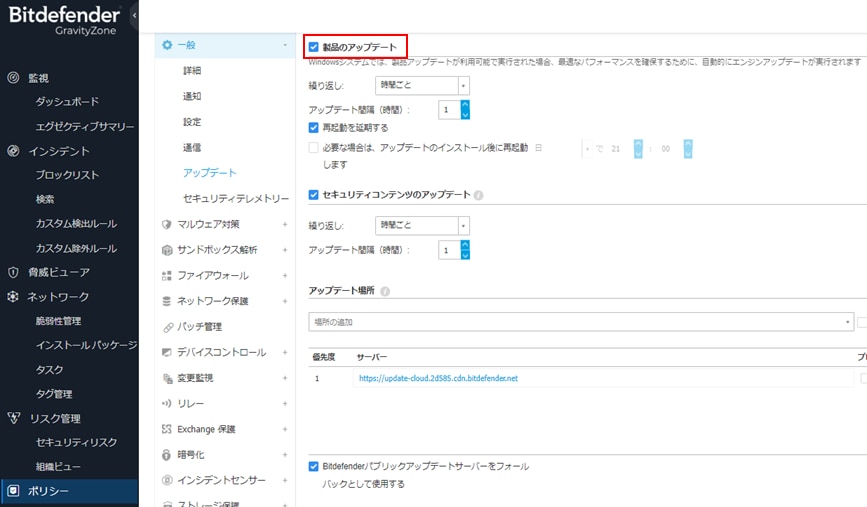The height and width of the screenshot is (507, 867).
Task: Click the 変更監視 icon
Action: click(x=168, y=378)
